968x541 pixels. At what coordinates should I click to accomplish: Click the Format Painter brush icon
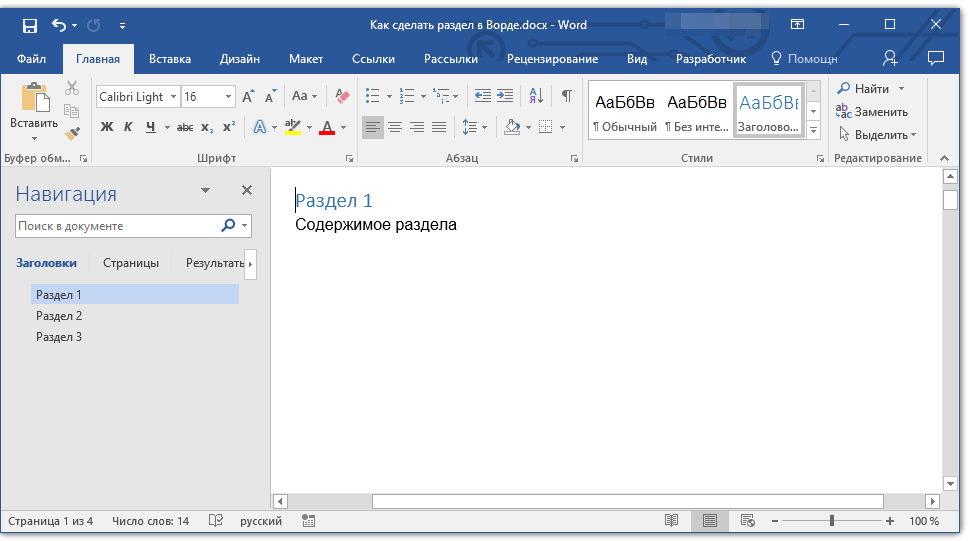click(x=72, y=133)
